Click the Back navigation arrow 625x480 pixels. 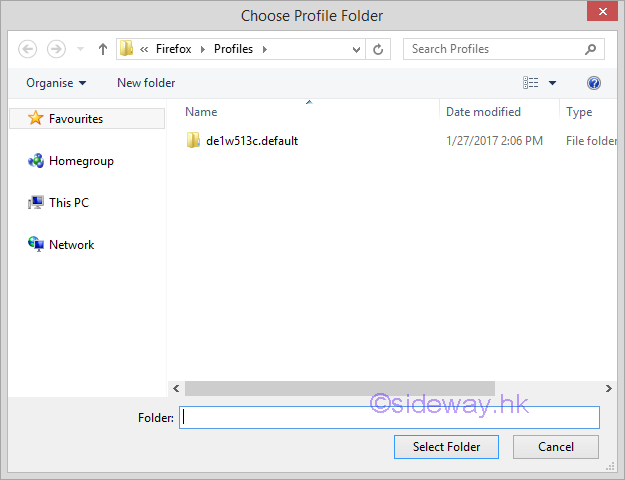click(x=28, y=49)
